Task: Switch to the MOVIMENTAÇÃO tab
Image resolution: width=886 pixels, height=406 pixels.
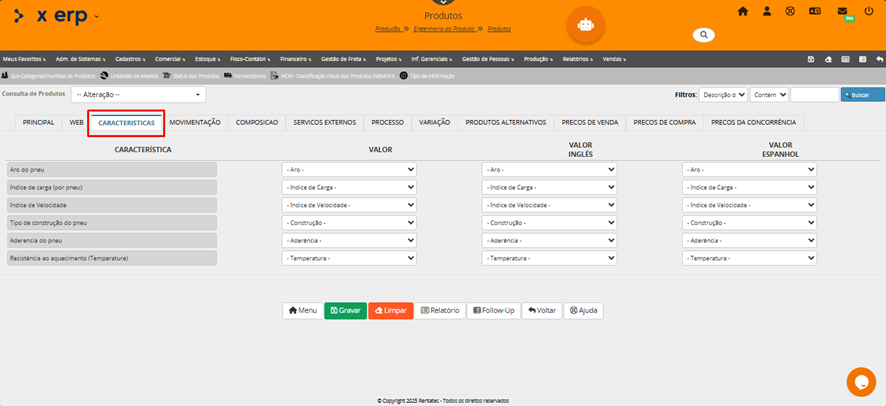Action: (x=195, y=122)
